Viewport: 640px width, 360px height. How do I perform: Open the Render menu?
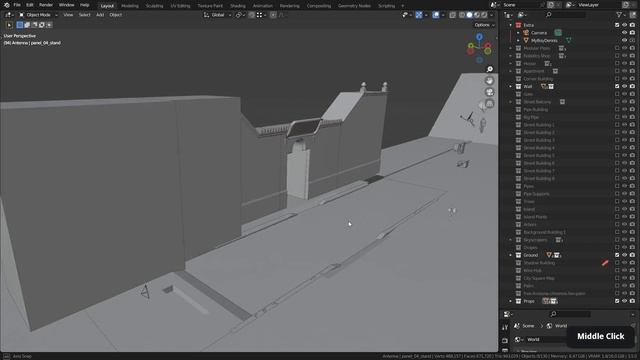(x=46, y=5)
